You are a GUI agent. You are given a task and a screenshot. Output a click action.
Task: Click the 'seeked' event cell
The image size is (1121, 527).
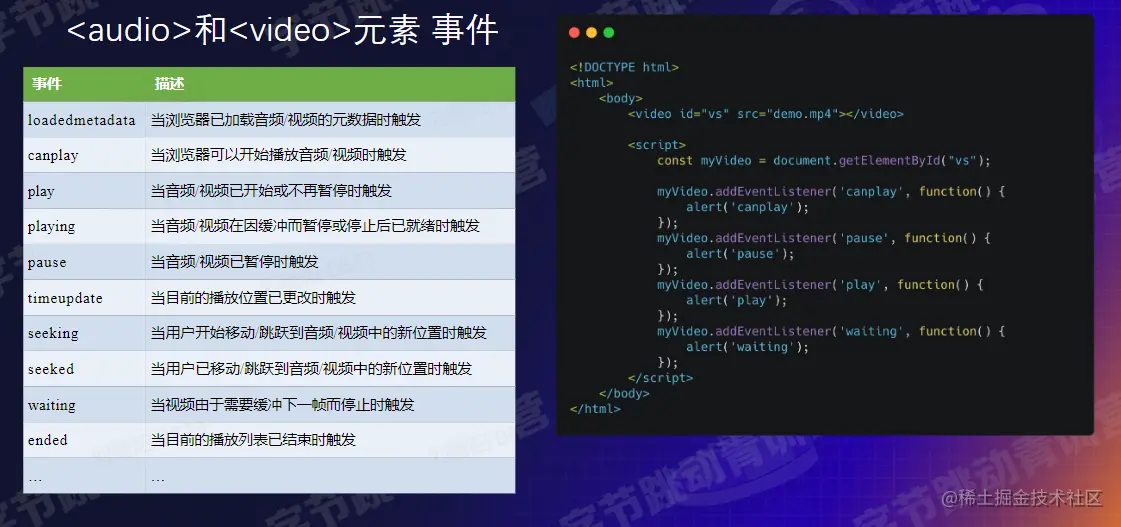(x=84, y=369)
